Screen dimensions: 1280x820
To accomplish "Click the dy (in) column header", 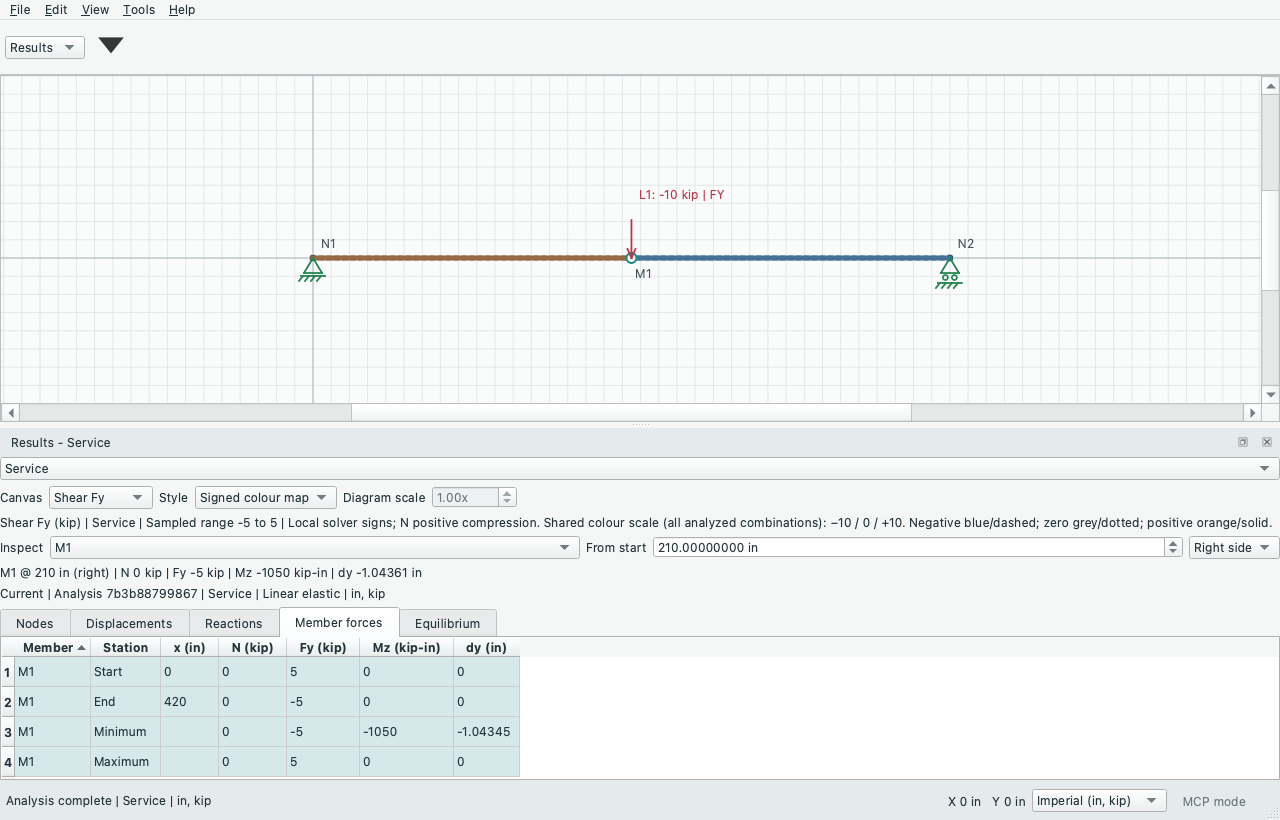I will [486, 647].
